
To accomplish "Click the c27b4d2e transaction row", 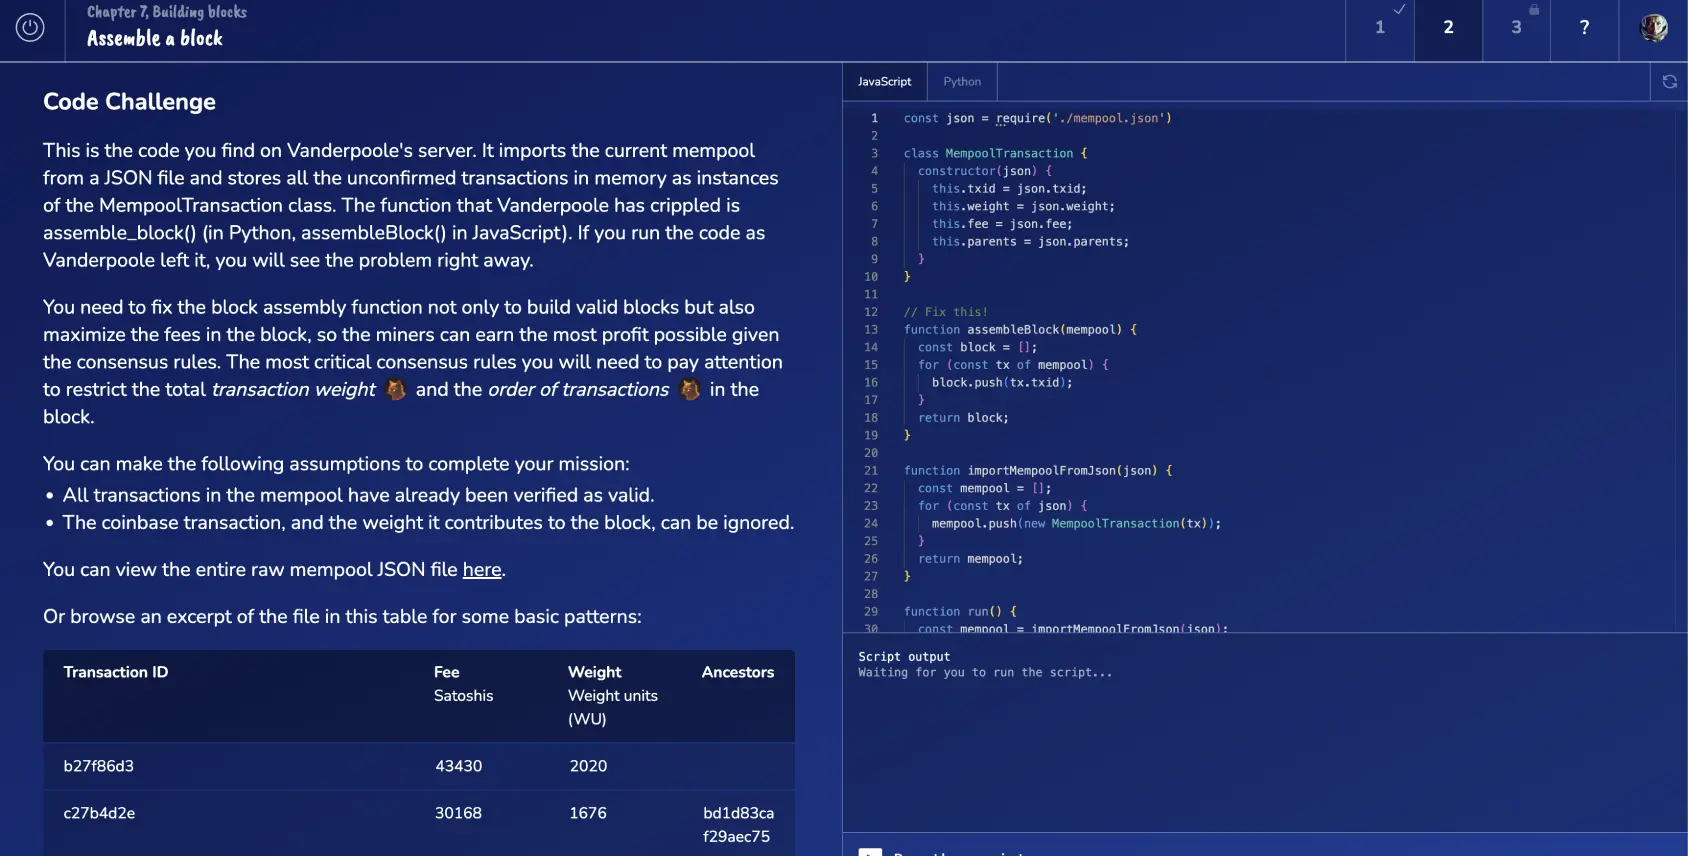I will [99, 813].
